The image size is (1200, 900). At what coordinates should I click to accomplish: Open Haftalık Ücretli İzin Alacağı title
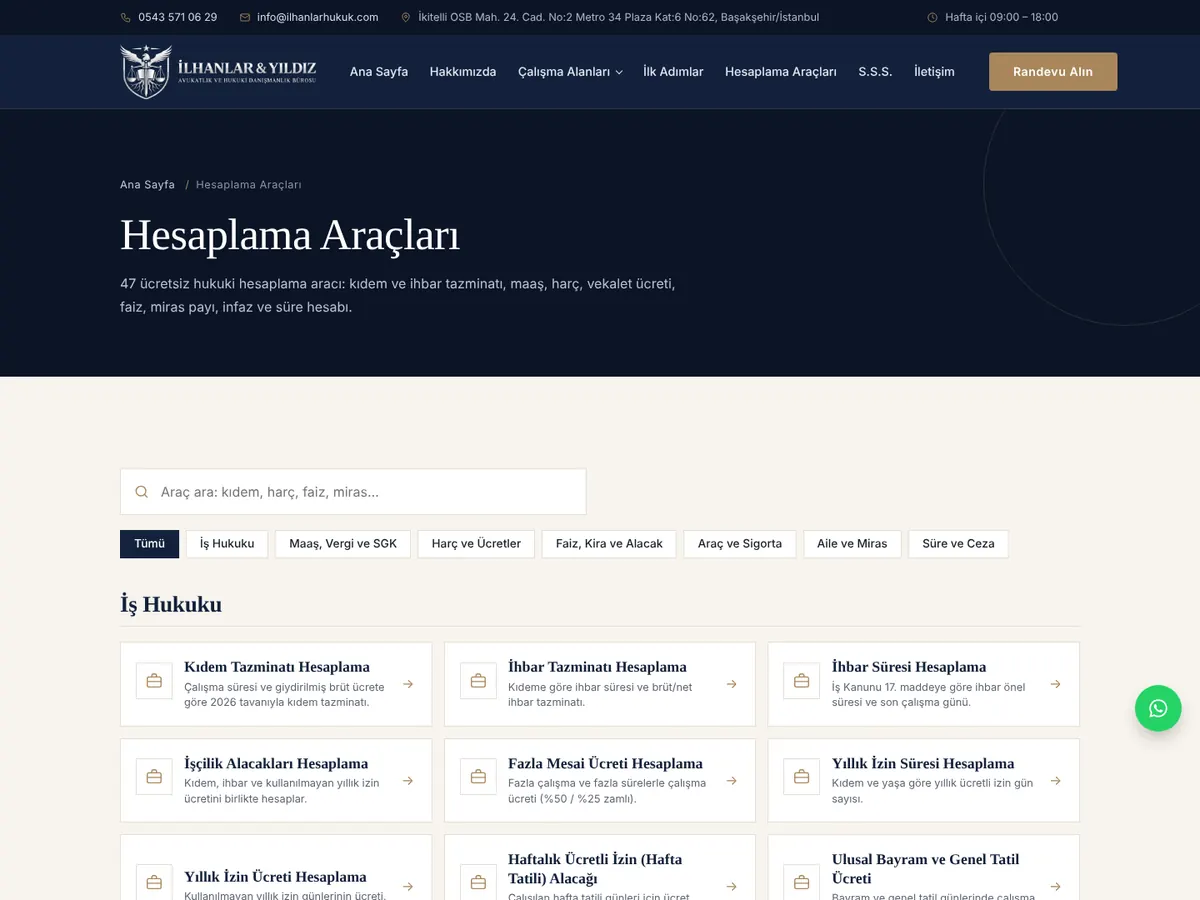click(x=595, y=869)
